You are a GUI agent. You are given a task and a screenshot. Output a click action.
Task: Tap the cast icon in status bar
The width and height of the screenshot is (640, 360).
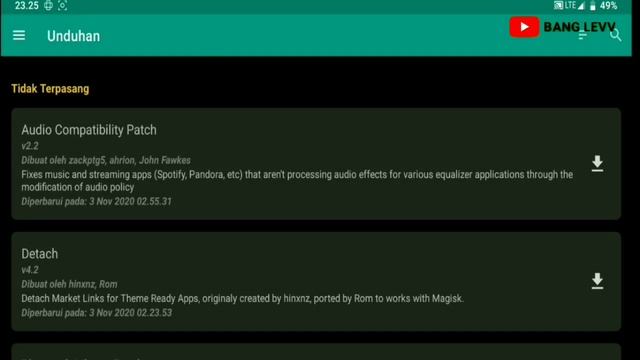tap(558, 5)
